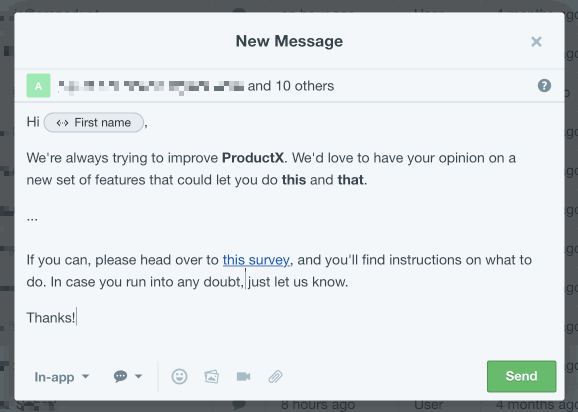578x412 pixels.
Task: Click the 'and 10 others' recipients text
Action: click(x=291, y=86)
